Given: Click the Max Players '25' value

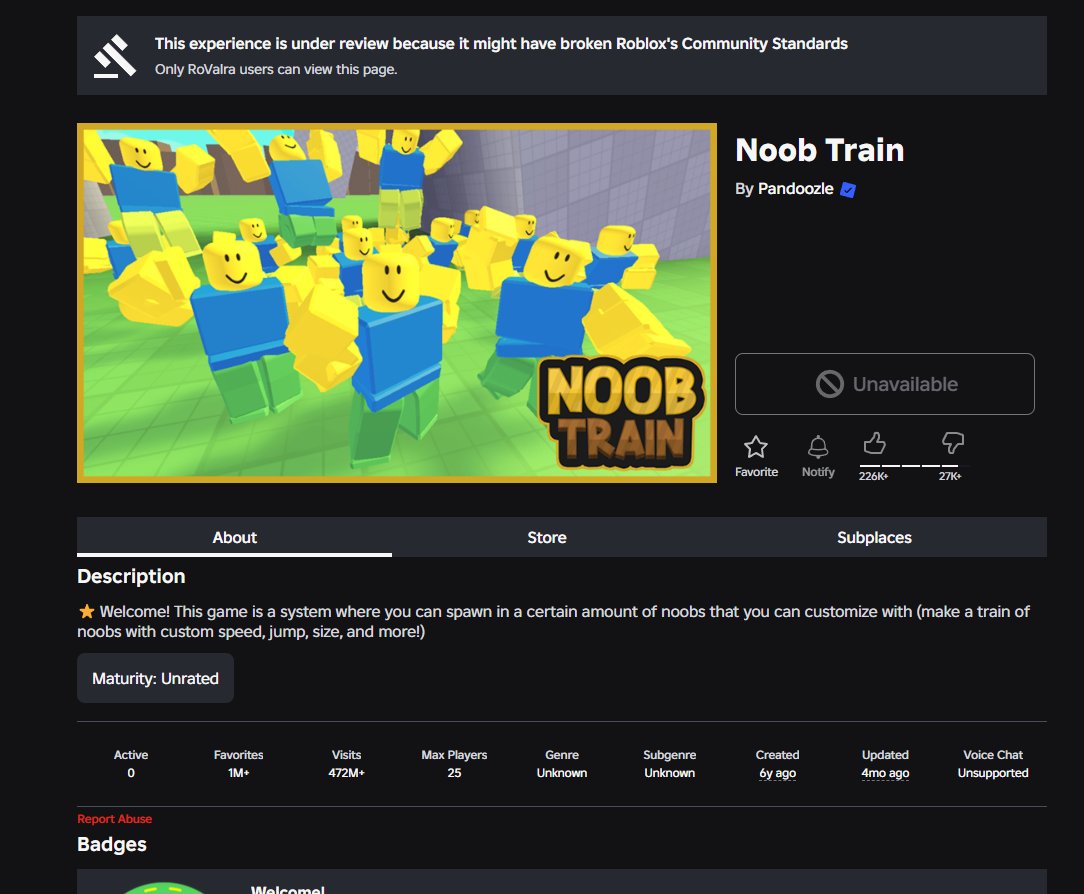Looking at the screenshot, I should (x=454, y=773).
